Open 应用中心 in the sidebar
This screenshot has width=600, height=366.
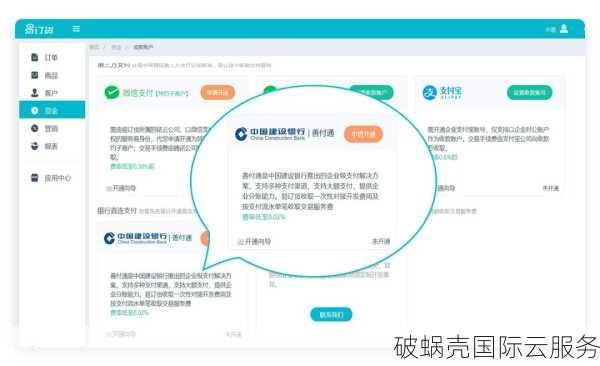click(51, 178)
